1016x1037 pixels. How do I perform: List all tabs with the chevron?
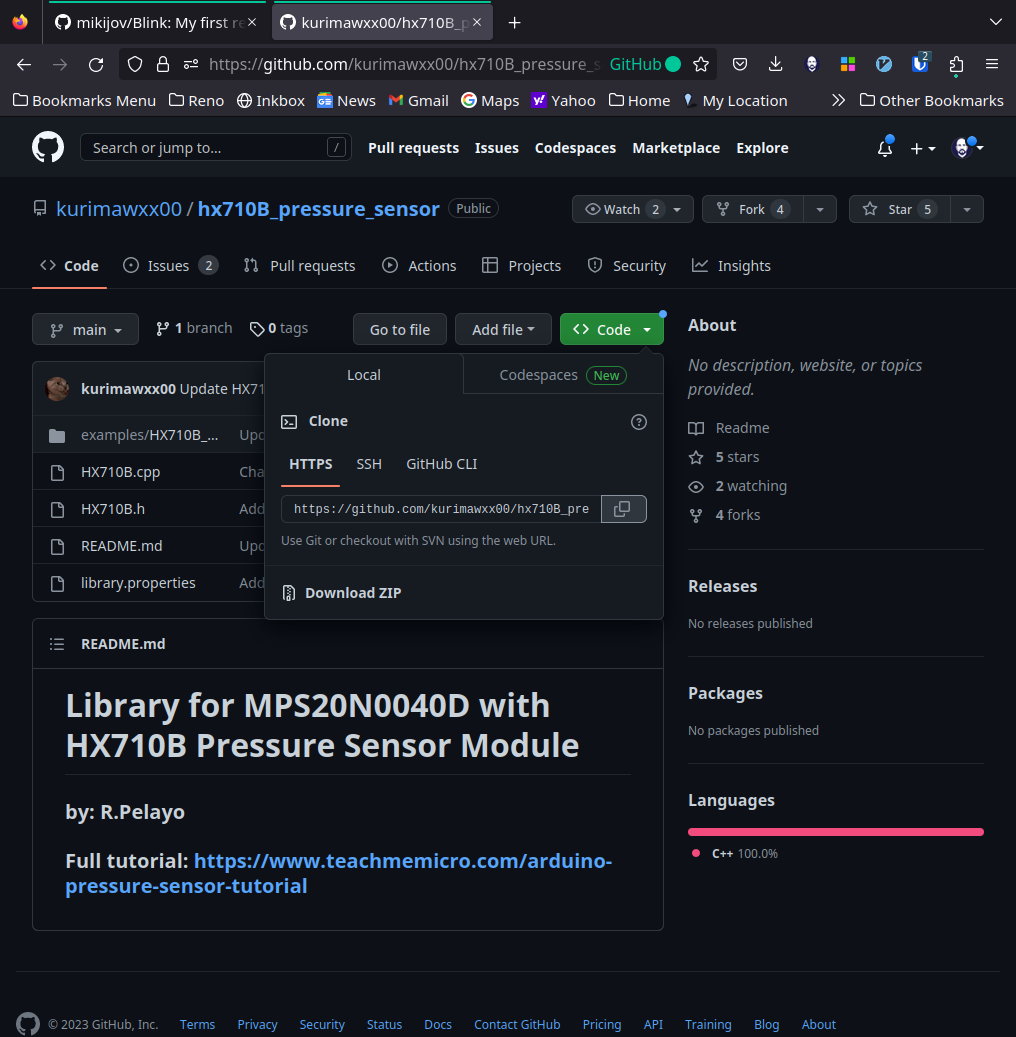(x=995, y=22)
